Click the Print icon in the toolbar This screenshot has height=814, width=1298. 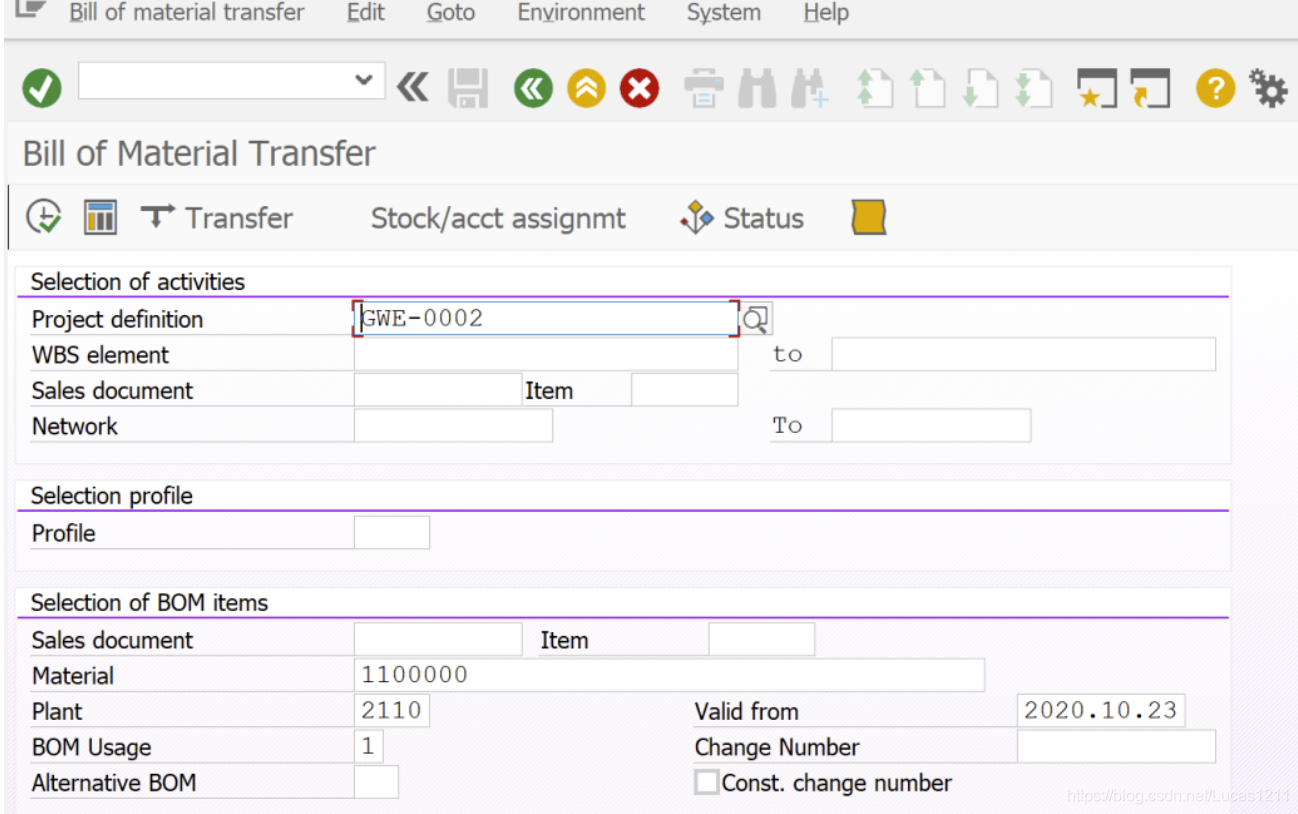(x=703, y=88)
